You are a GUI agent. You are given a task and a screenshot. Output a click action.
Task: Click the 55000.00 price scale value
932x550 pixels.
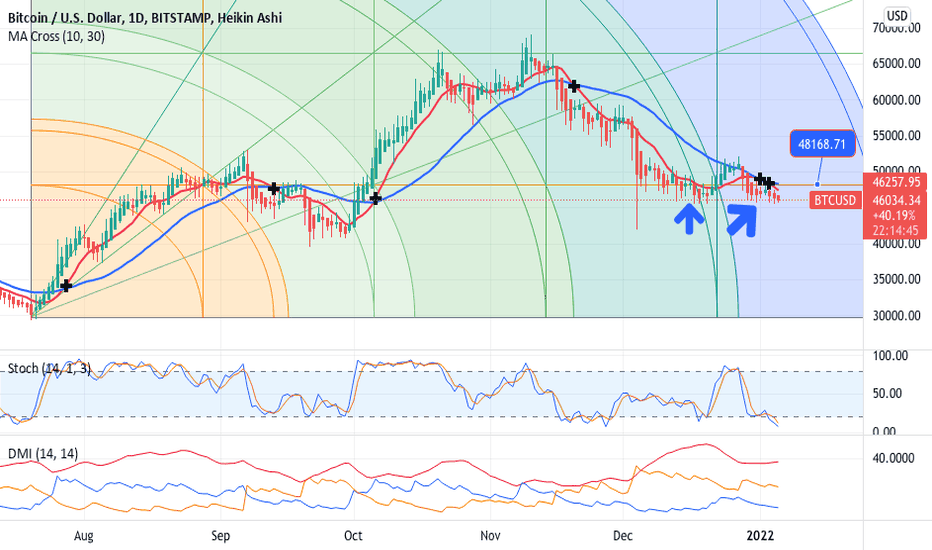pyautogui.click(x=896, y=136)
